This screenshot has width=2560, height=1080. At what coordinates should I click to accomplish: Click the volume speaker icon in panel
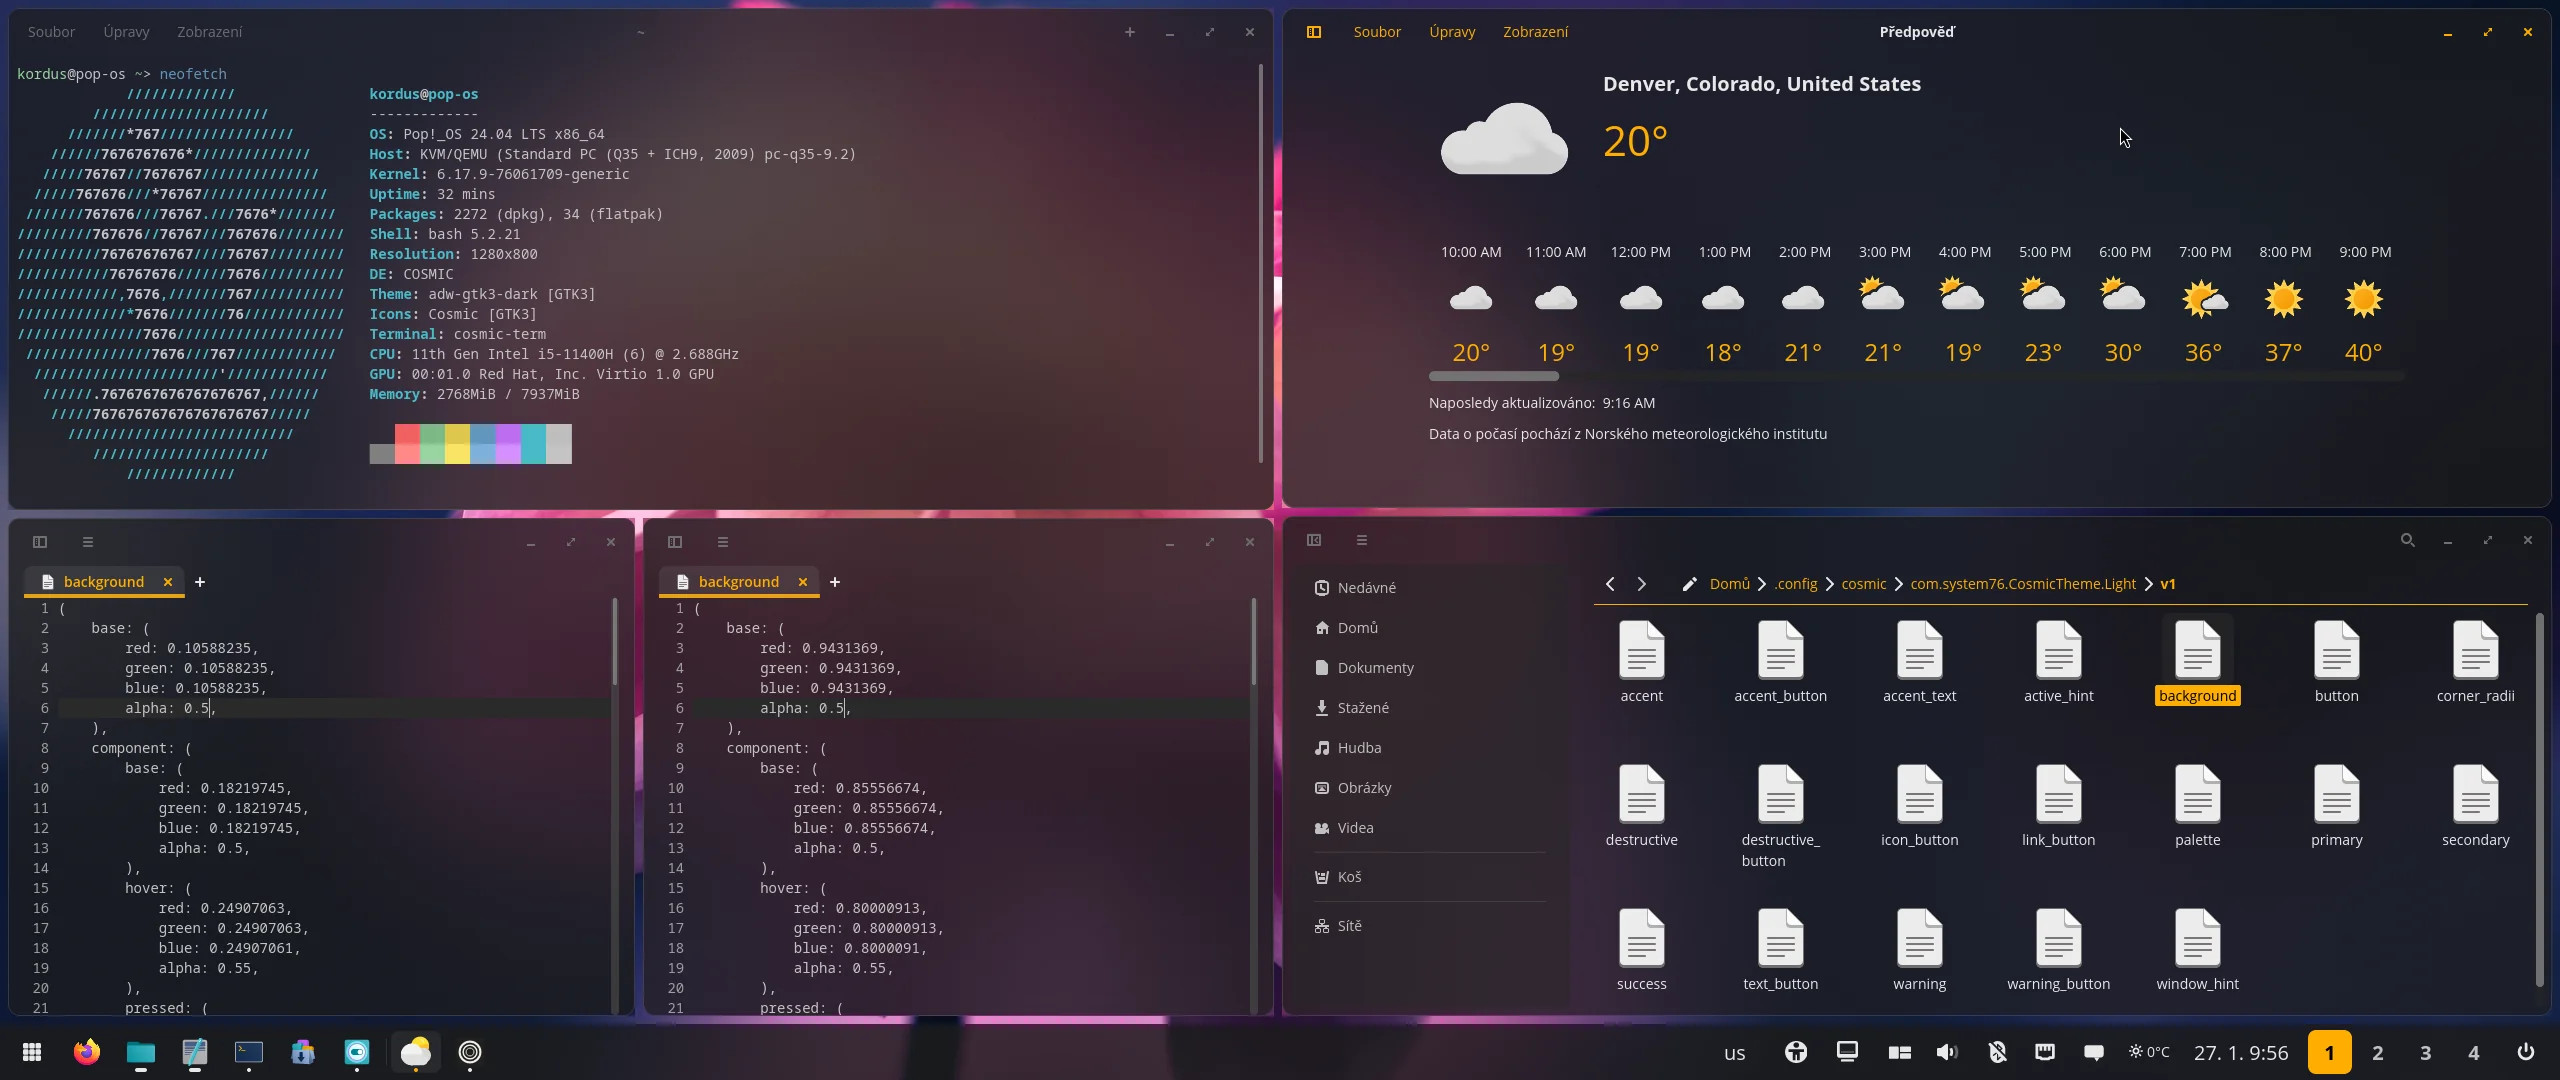pyautogui.click(x=1946, y=1052)
